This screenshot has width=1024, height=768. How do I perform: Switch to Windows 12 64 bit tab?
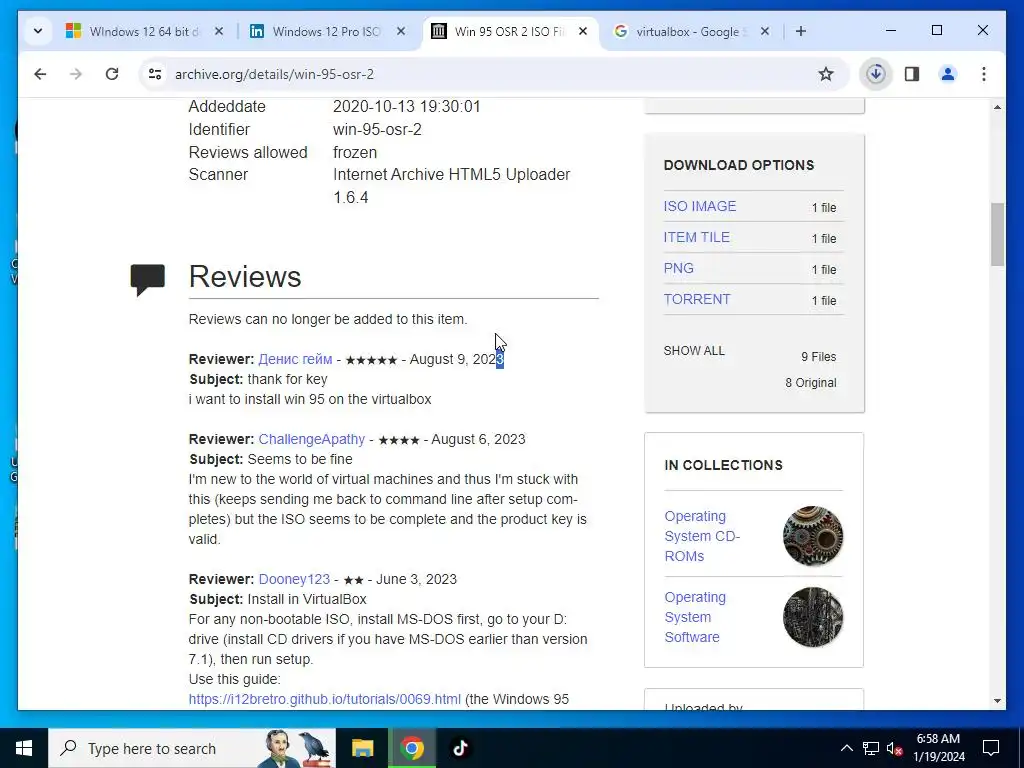[x=144, y=31]
